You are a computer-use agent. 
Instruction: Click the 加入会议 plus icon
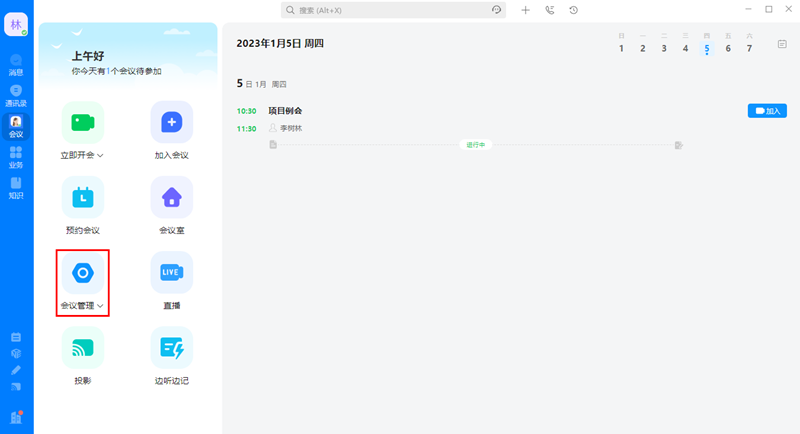click(171, 122)
